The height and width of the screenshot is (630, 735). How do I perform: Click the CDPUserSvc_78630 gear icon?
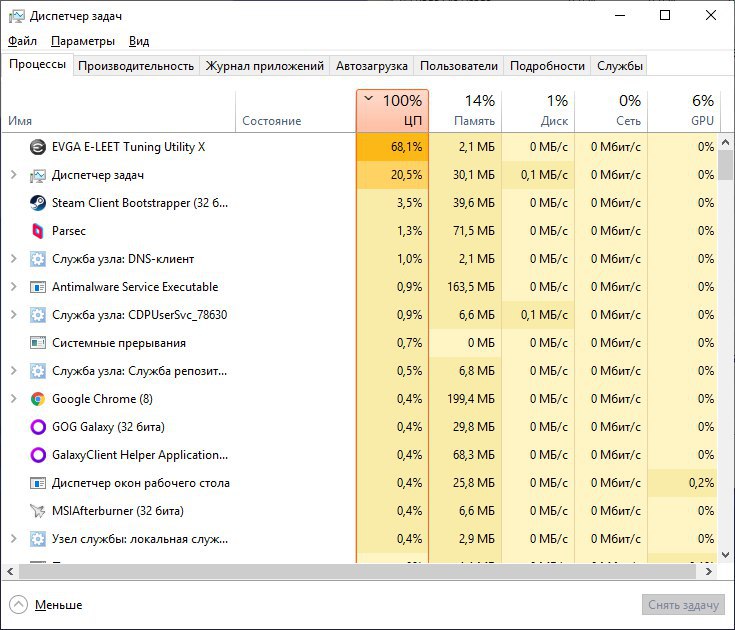(x=38, y=315)
